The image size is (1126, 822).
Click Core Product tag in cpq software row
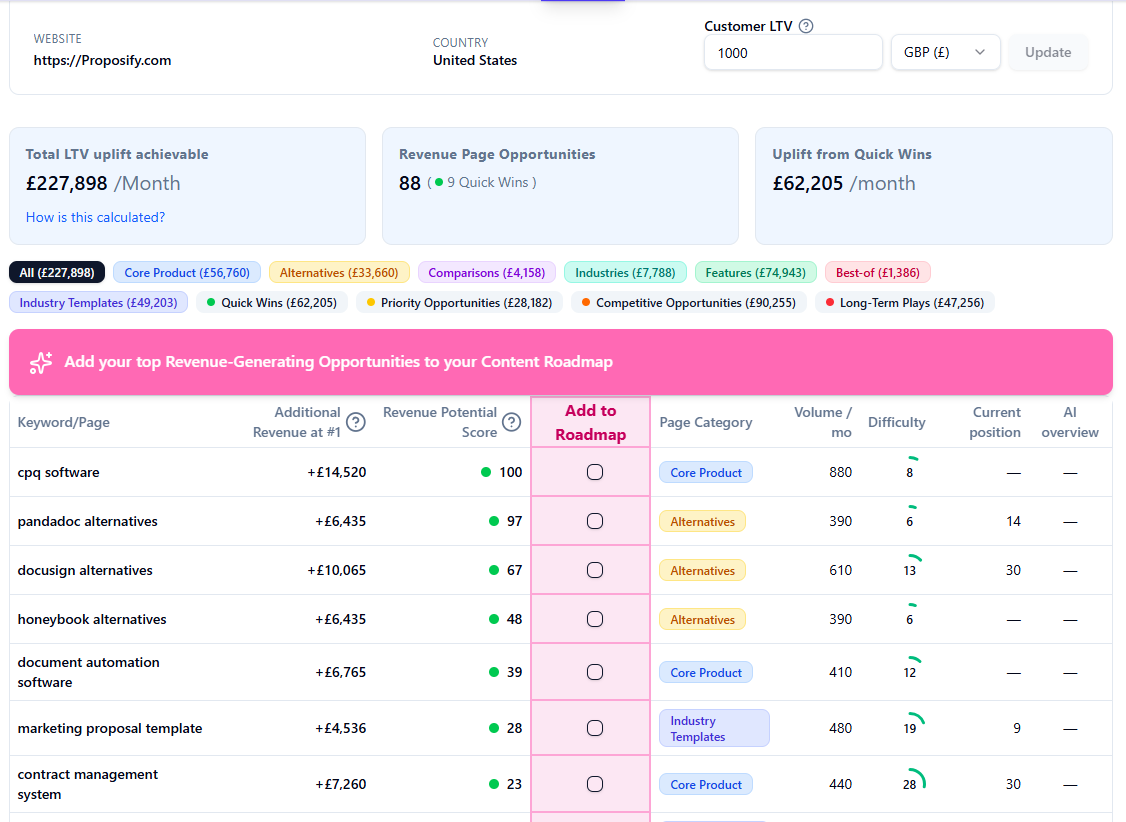(x=706, y=472)
